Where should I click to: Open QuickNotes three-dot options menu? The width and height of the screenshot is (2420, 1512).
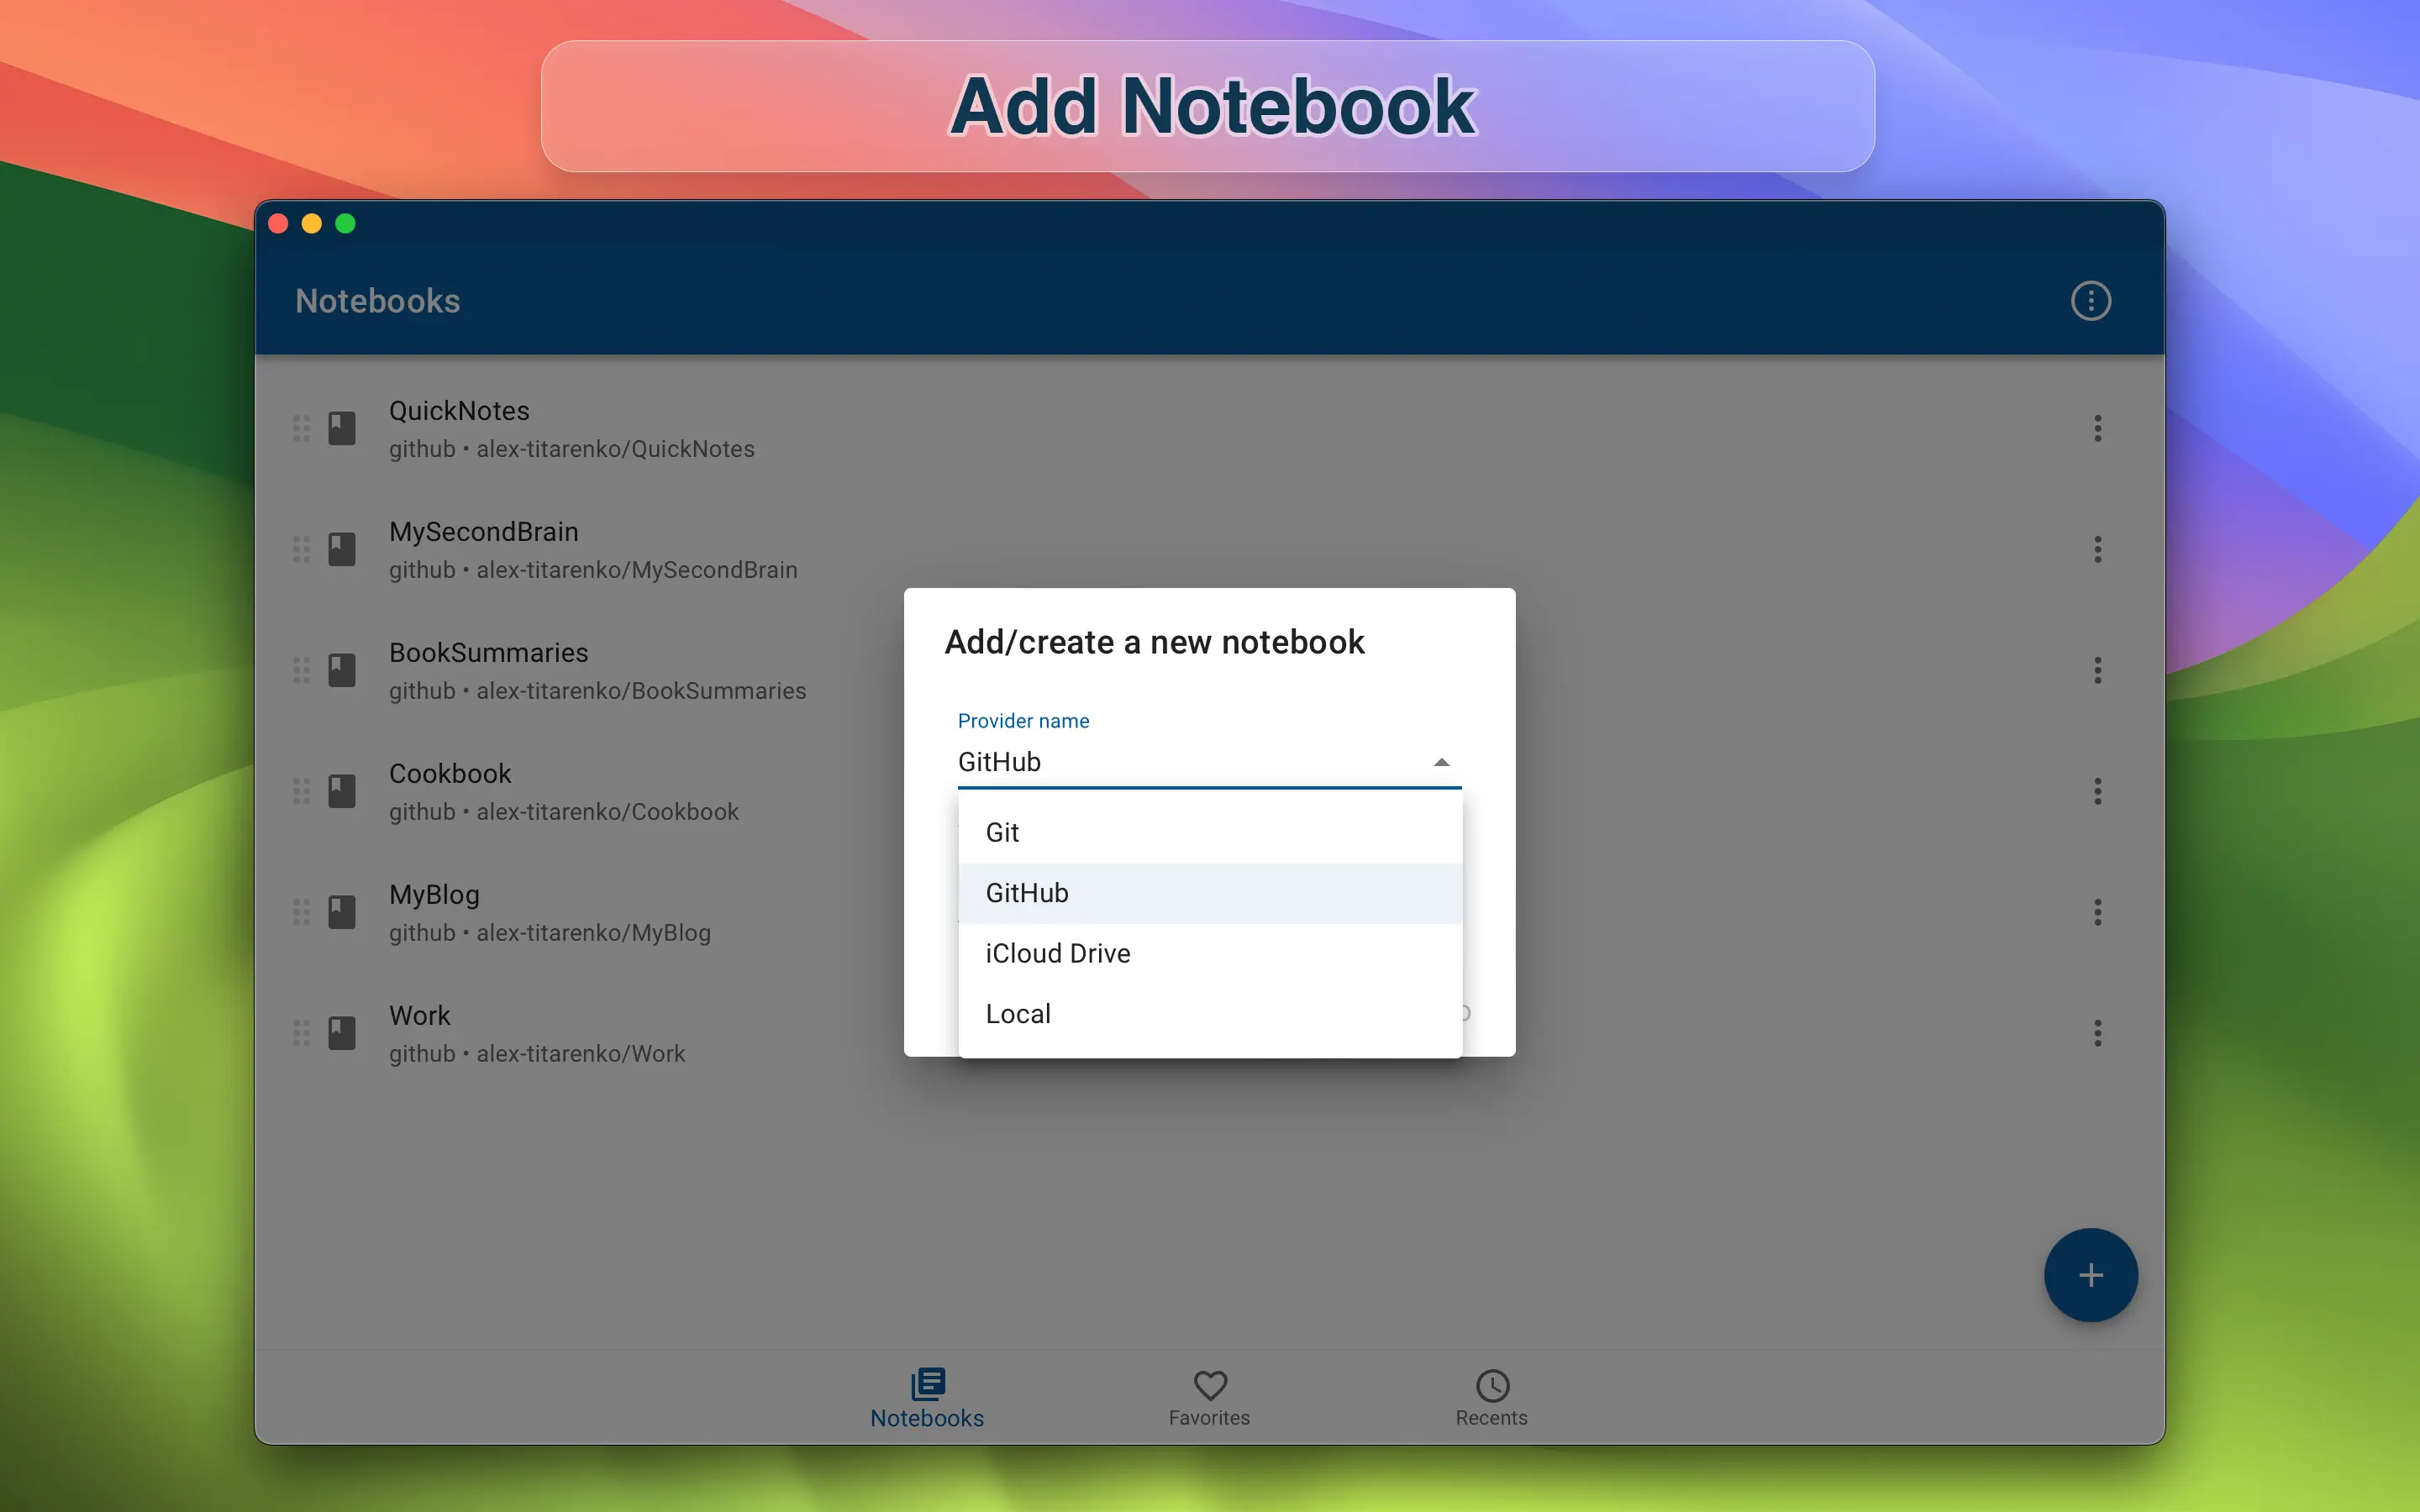click(x=2097, y=428)
